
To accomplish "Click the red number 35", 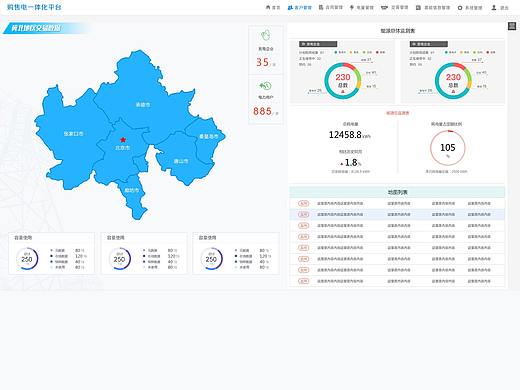I will tap(262, 62).
